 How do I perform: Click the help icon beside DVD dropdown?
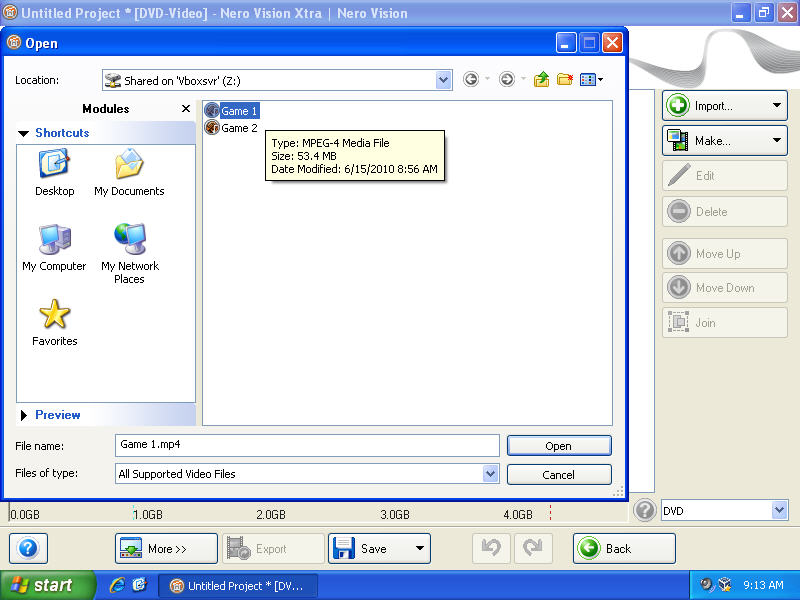click(645, 510)
